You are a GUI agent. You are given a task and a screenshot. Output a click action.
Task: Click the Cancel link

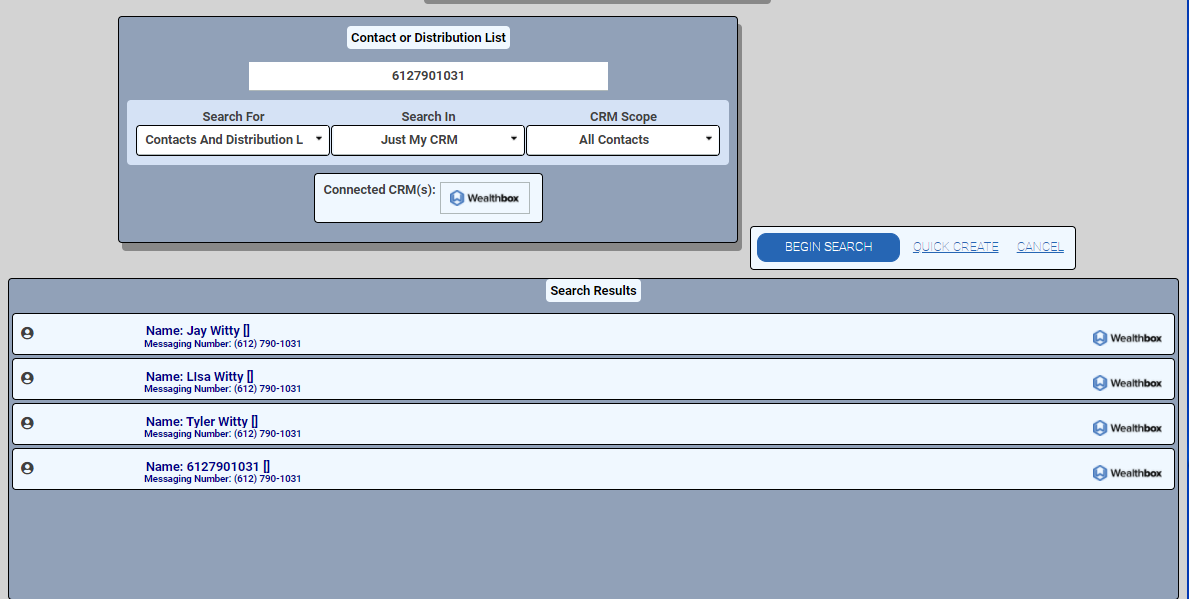(1040, 247)
